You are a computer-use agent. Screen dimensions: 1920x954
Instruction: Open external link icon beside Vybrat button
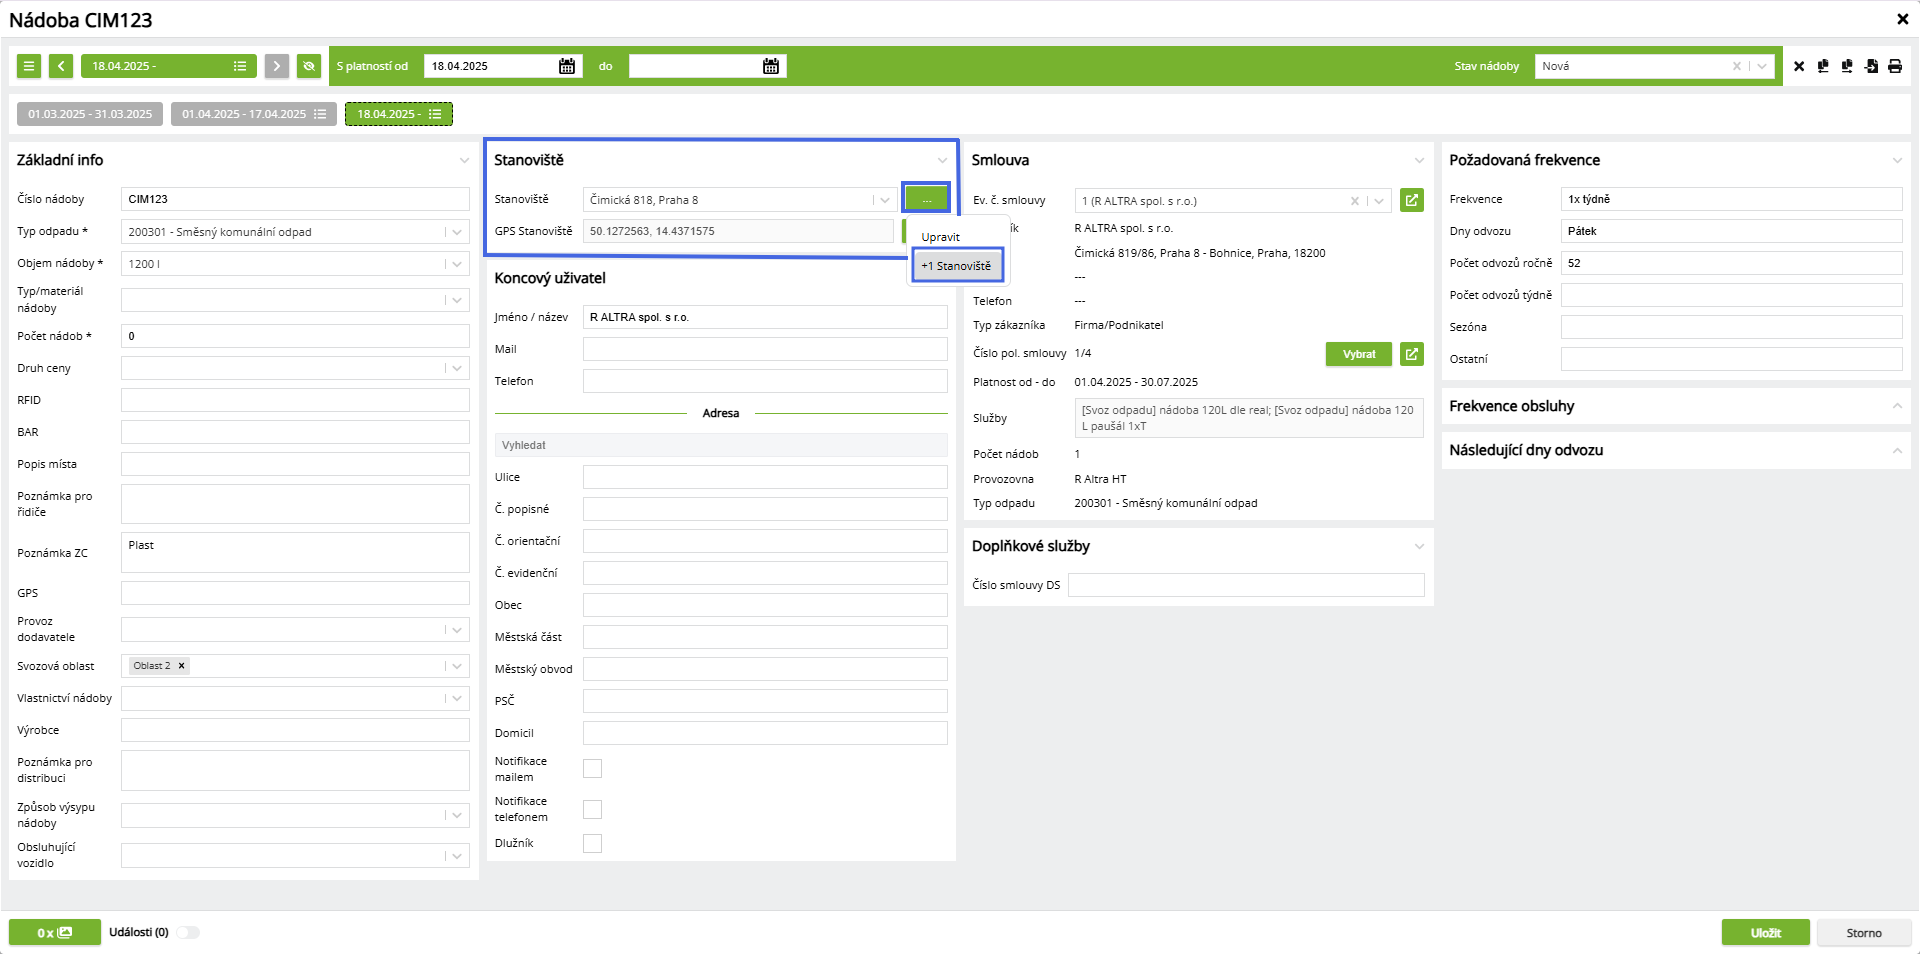point(1412,354)
